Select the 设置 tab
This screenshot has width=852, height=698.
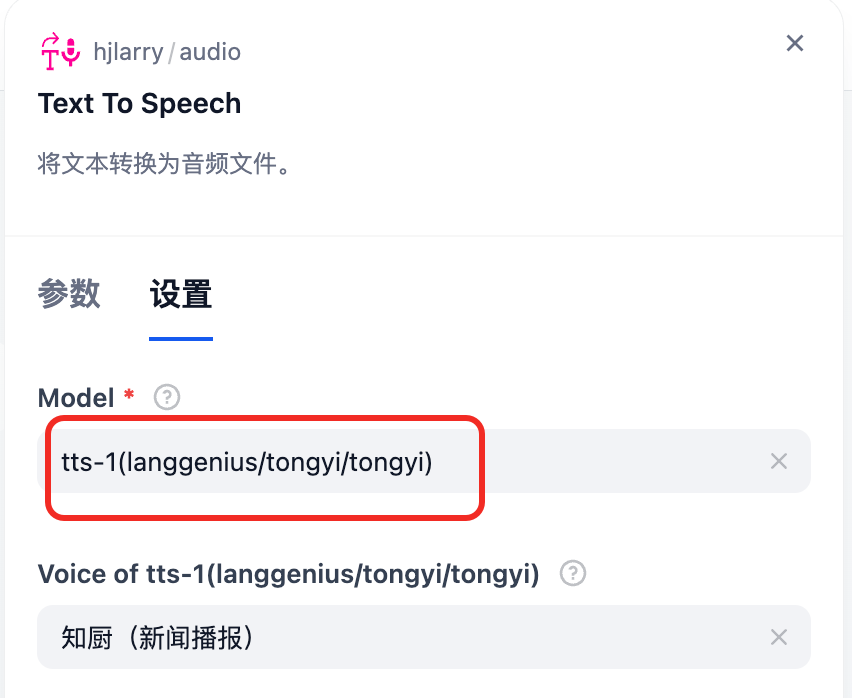180,294
